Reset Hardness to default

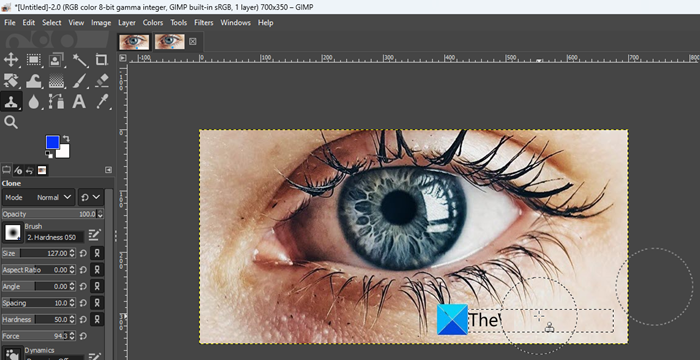point(83,319)
